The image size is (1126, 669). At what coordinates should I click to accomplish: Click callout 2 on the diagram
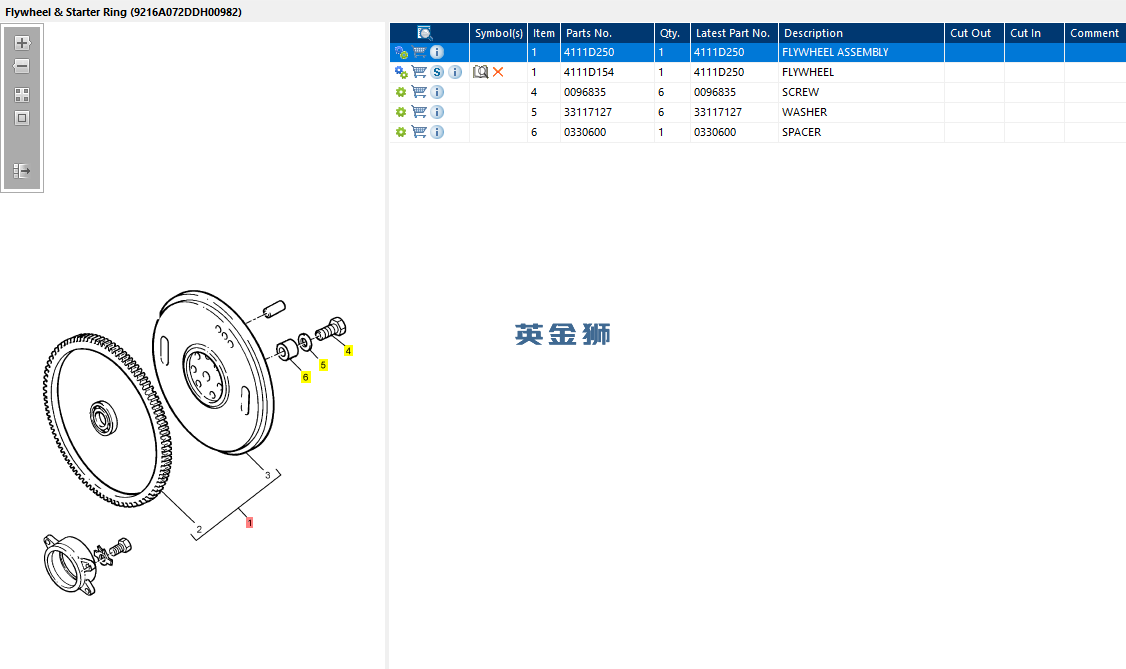(x=199, y=530)
